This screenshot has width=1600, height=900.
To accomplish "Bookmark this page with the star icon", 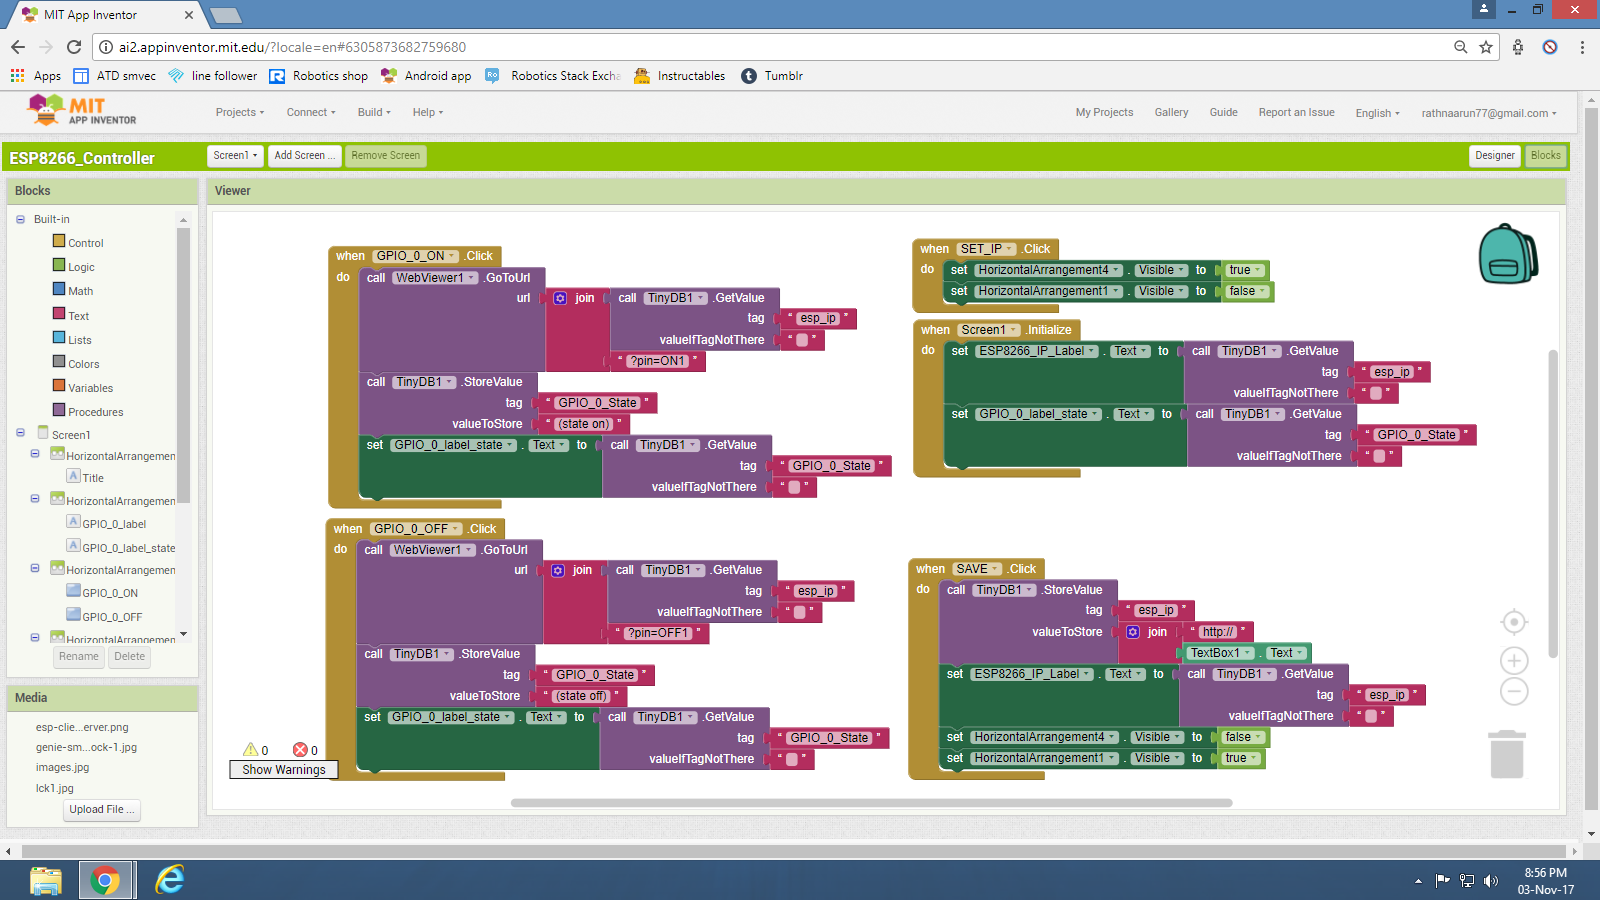I will pos(1486,47).
